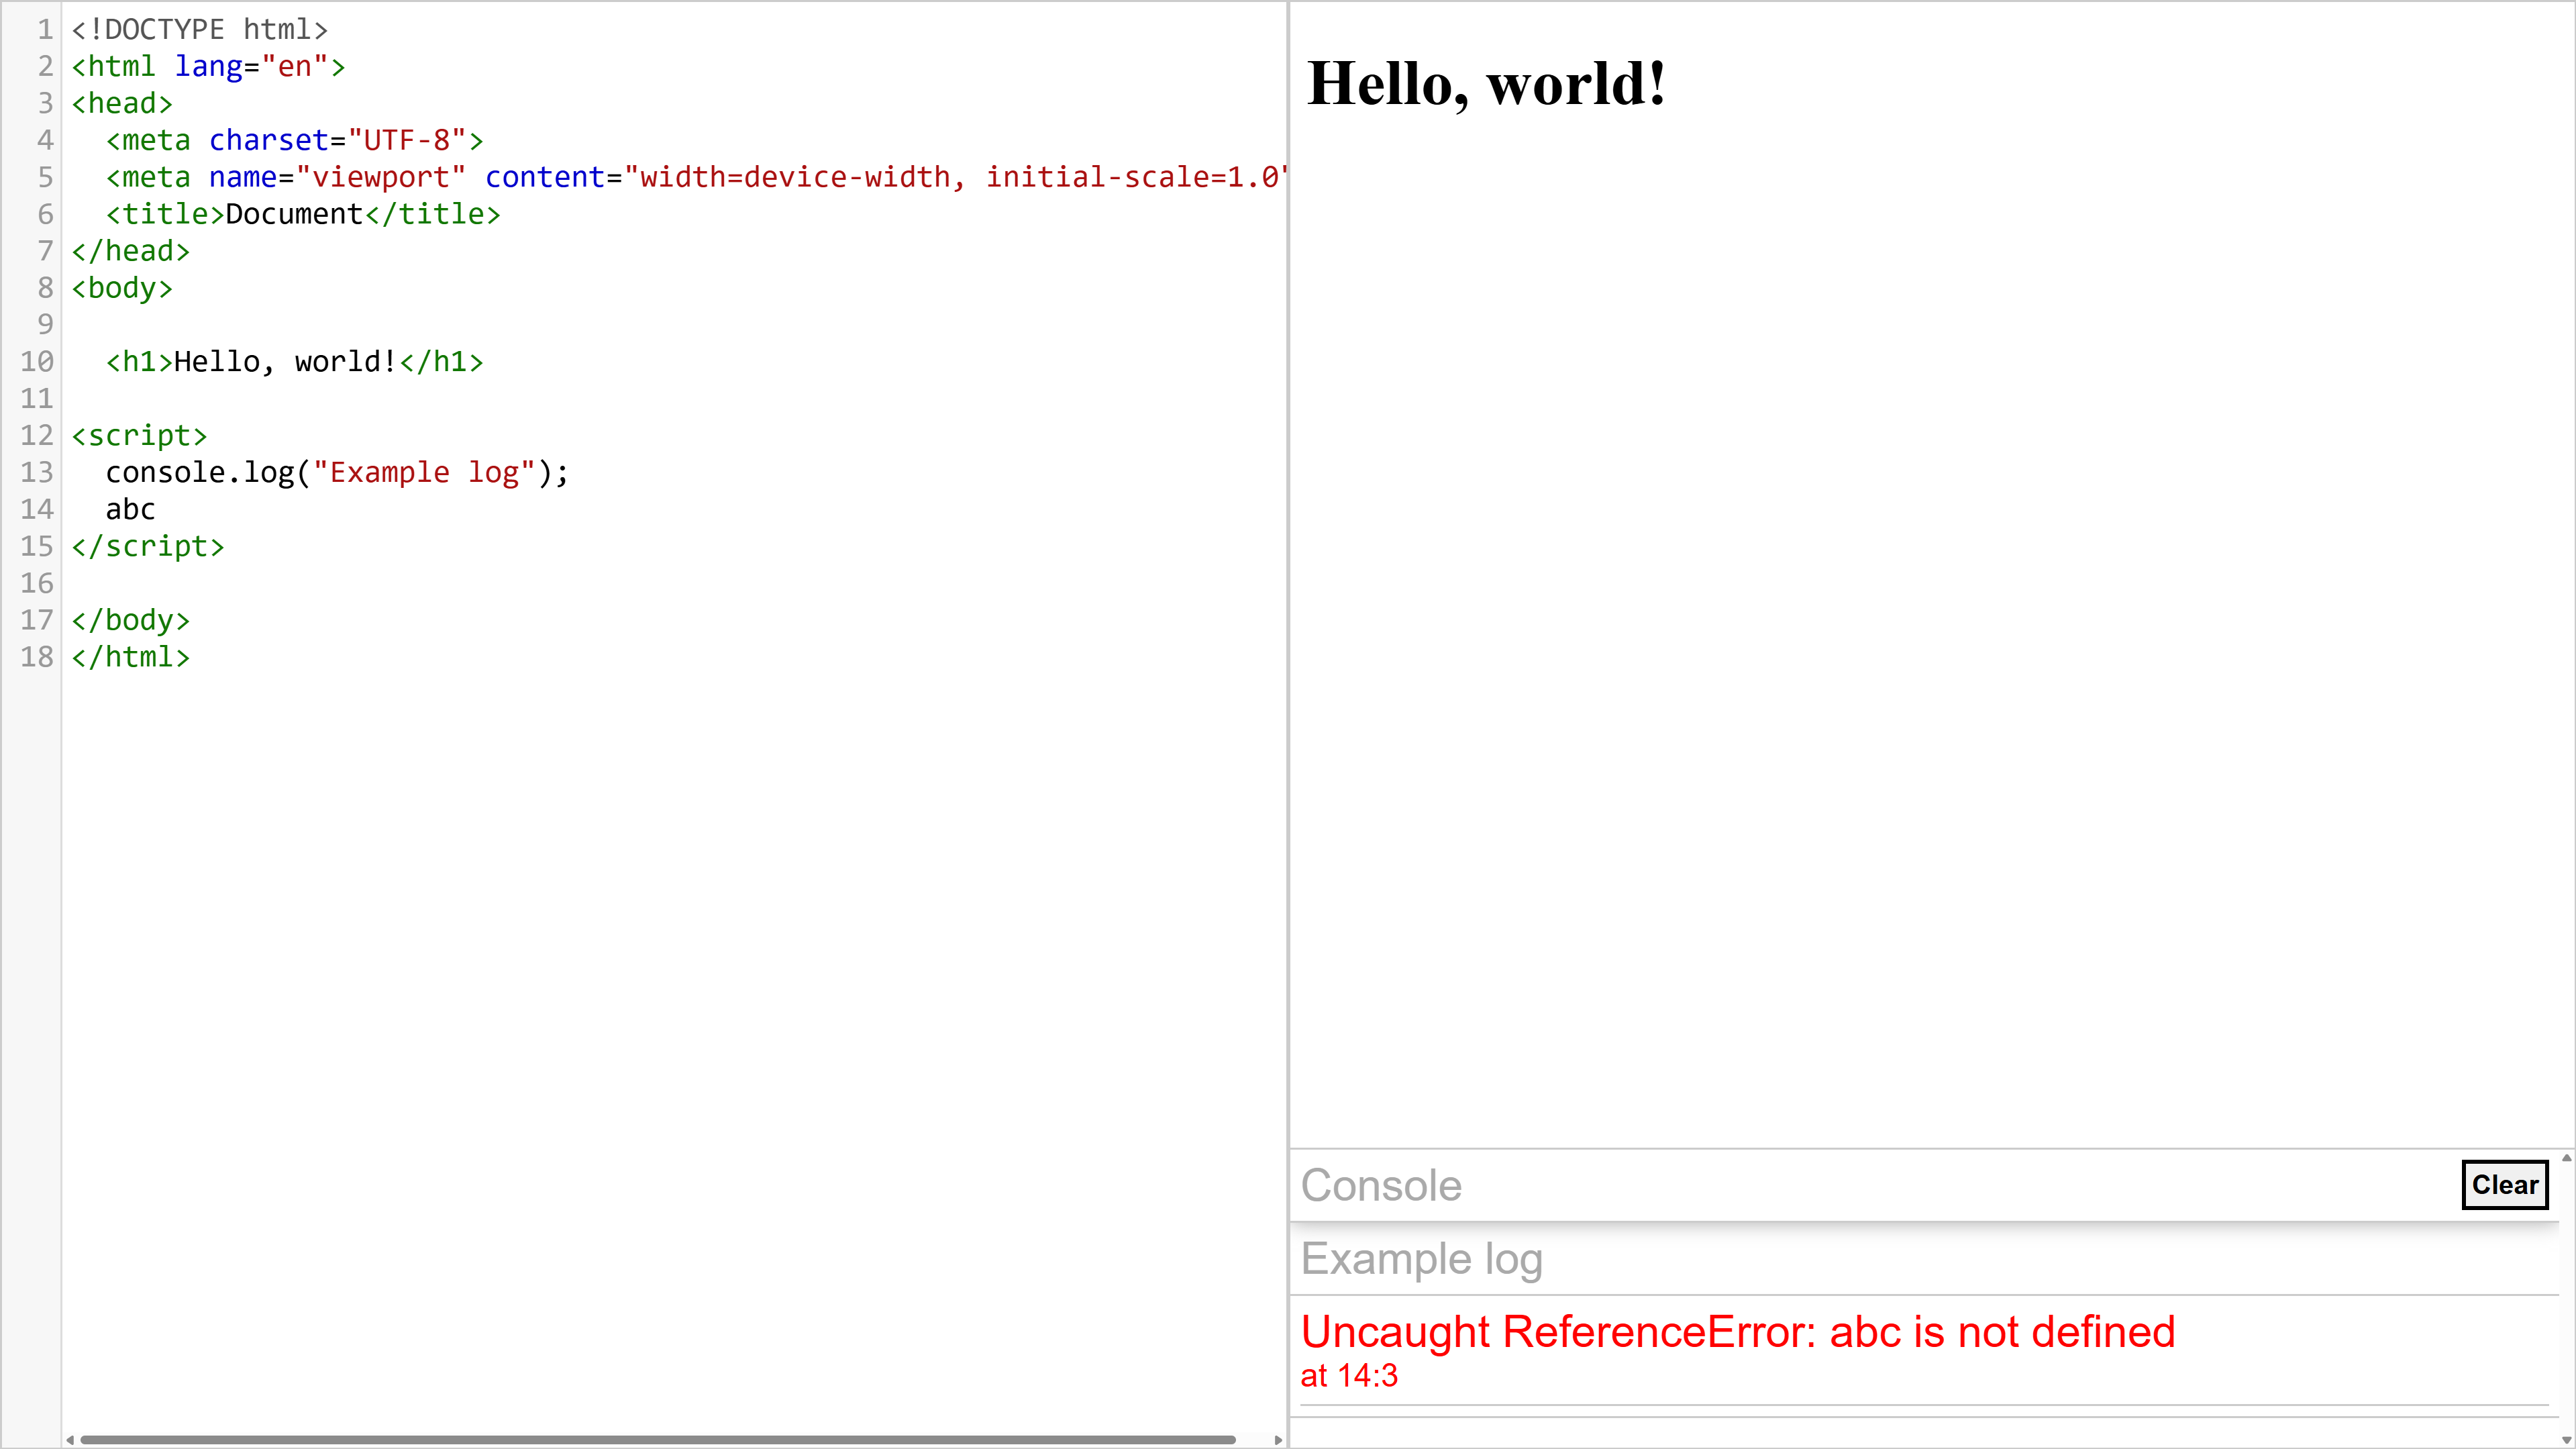Click the console scrollbar down arrow
The image size is (2576, 1449).
[x=2566, y=1440]
